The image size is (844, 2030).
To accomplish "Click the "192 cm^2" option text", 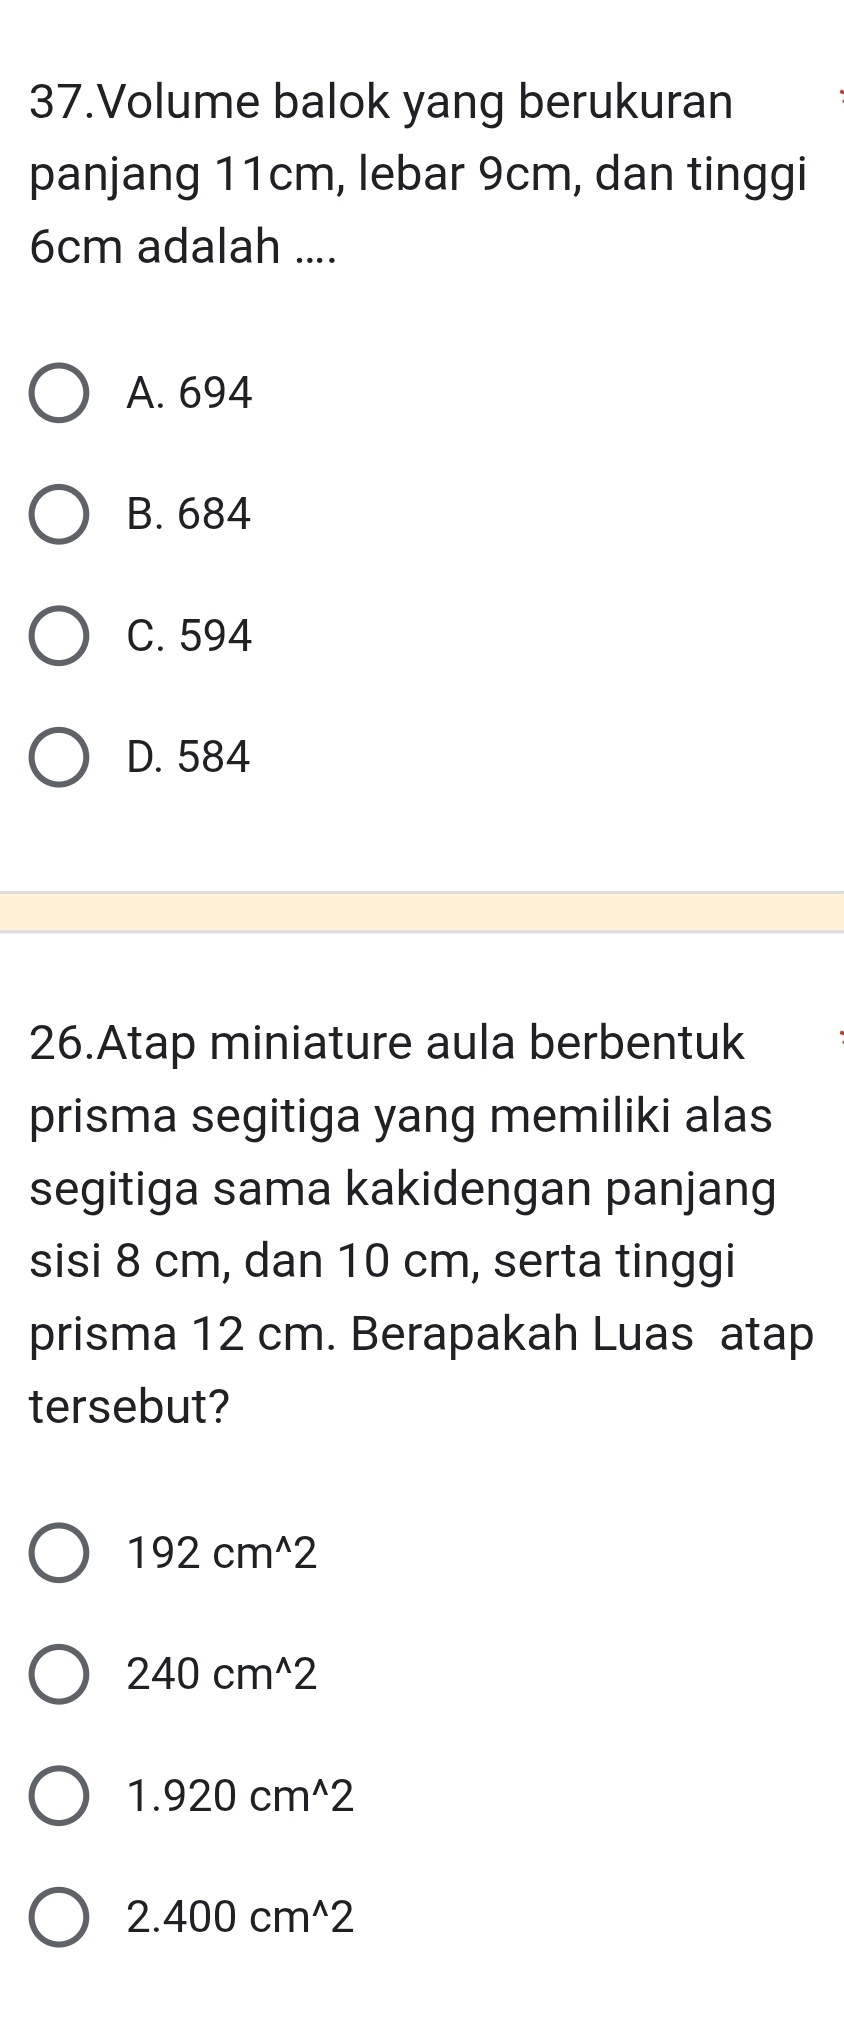I will (x=222, y=1553).
